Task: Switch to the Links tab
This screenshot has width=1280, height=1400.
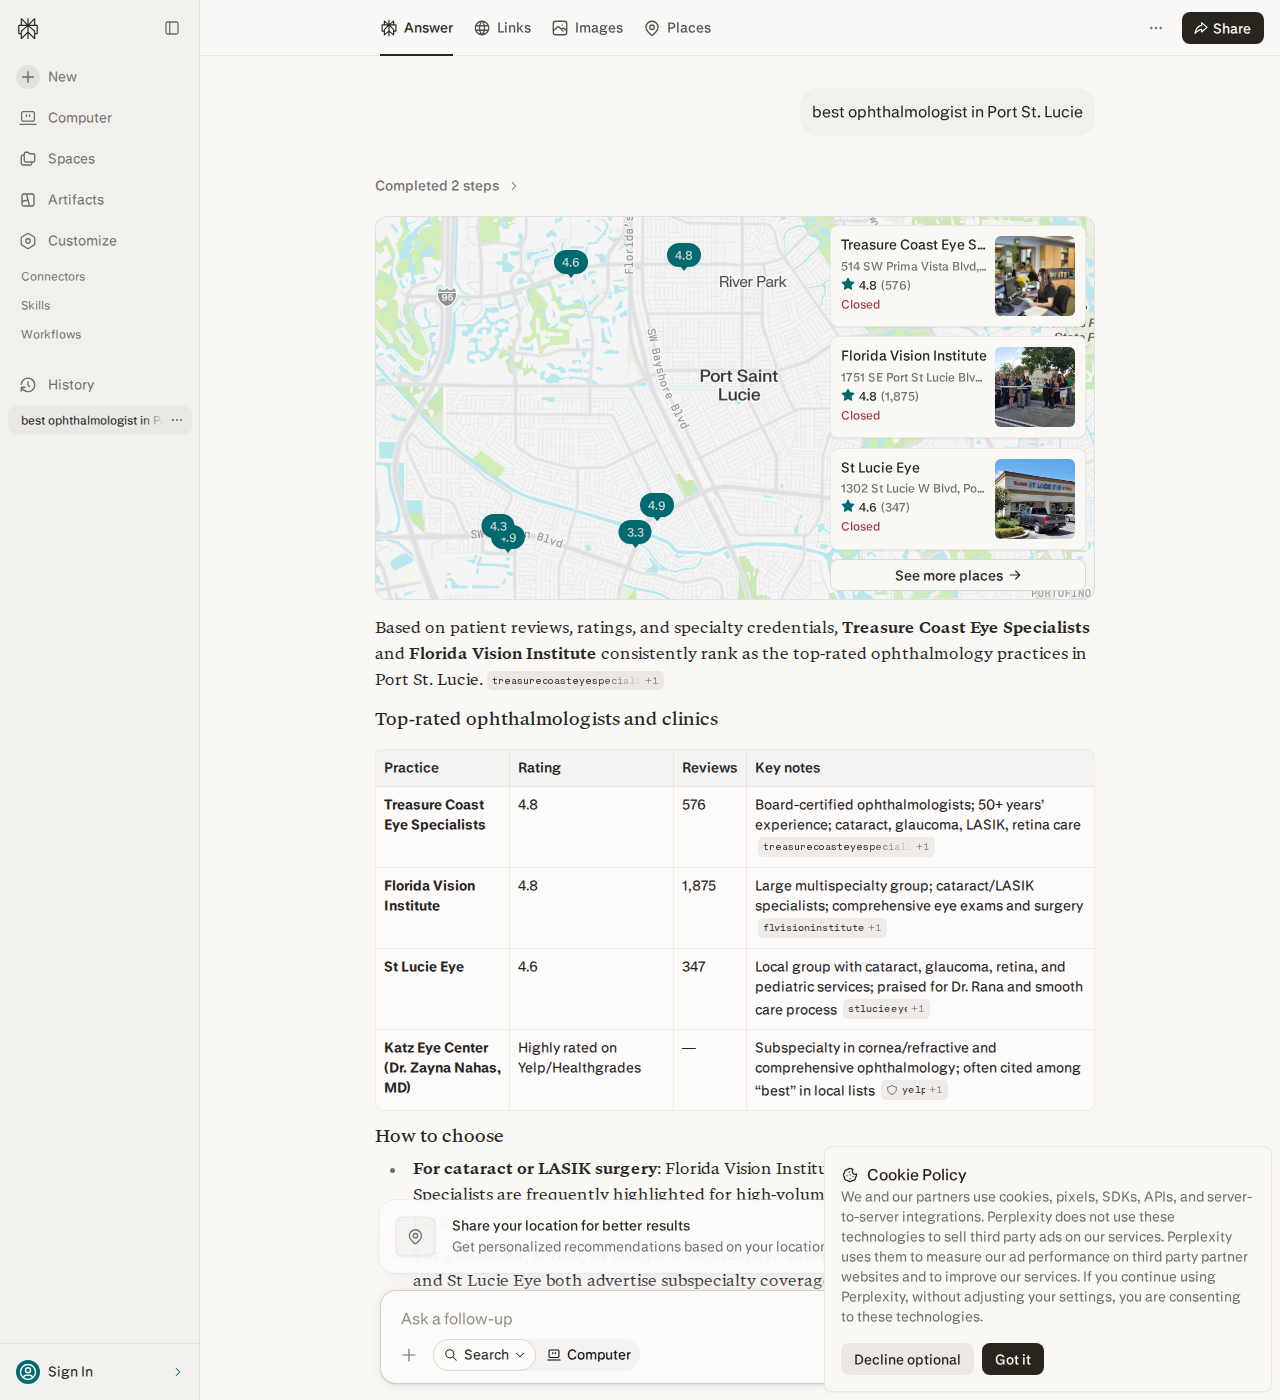Action: (x=503, y=28)
